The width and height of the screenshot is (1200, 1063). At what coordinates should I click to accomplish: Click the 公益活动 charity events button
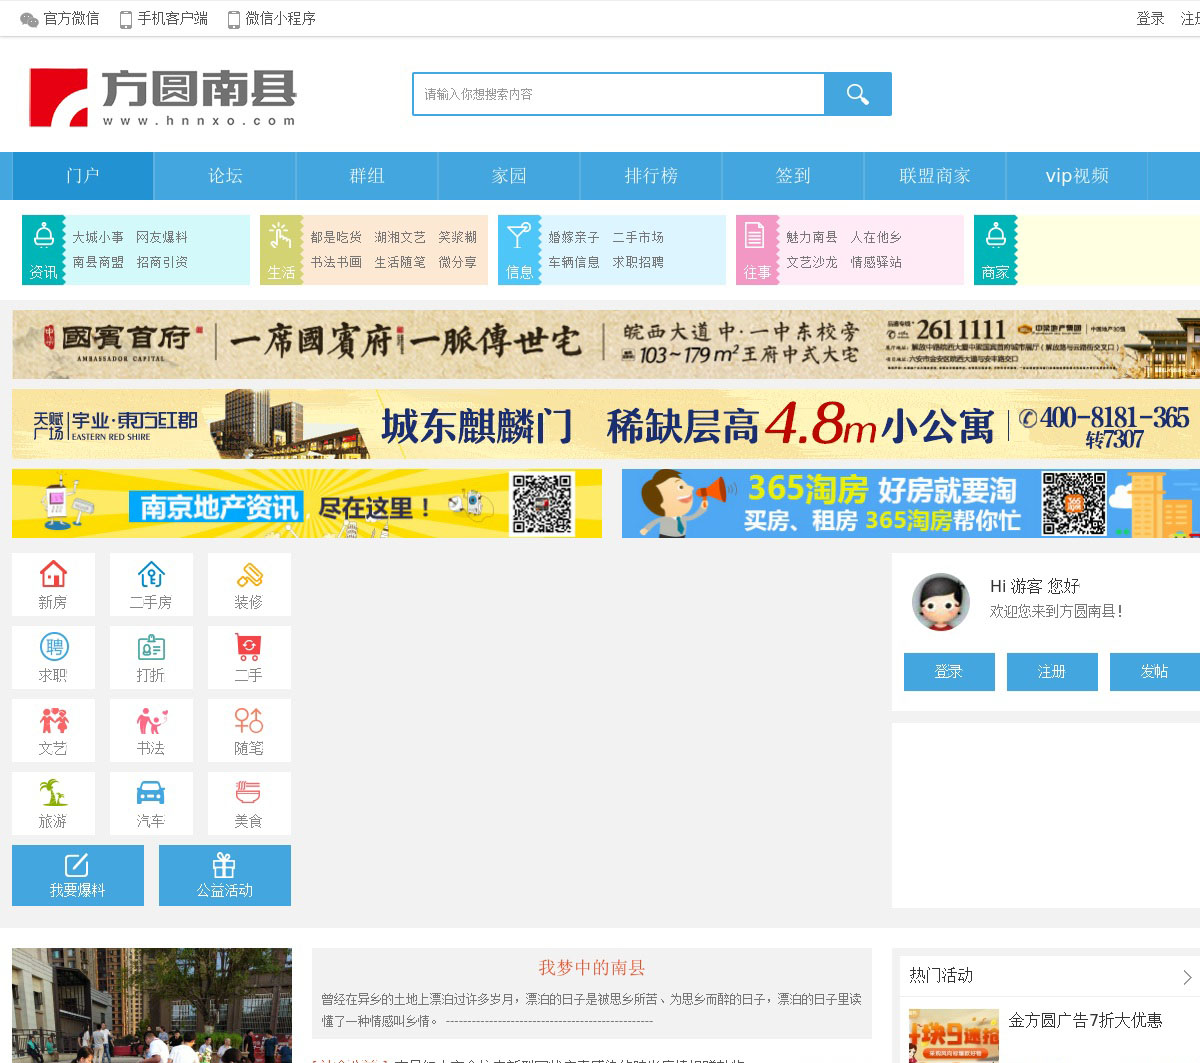coord(225,875)
